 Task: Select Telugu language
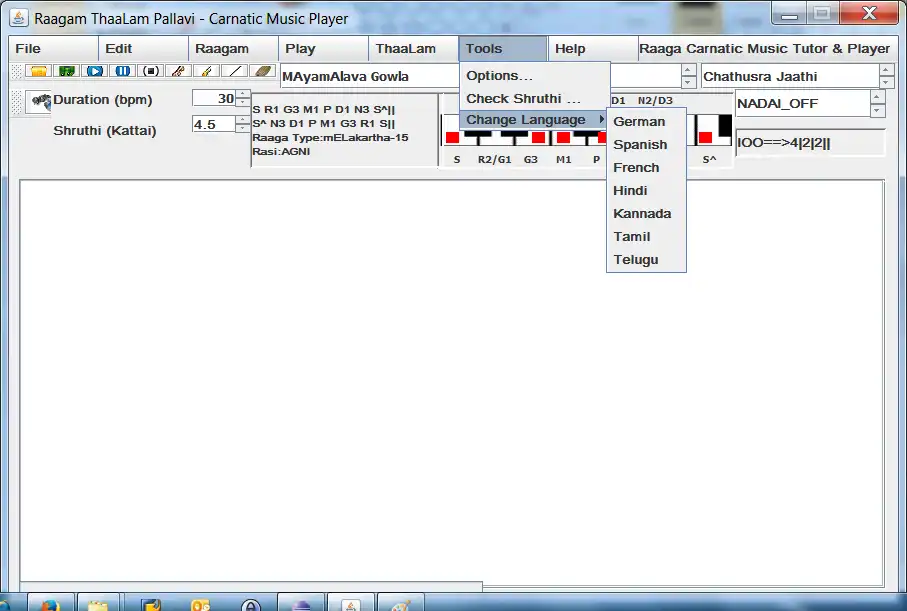pos(646,260)
